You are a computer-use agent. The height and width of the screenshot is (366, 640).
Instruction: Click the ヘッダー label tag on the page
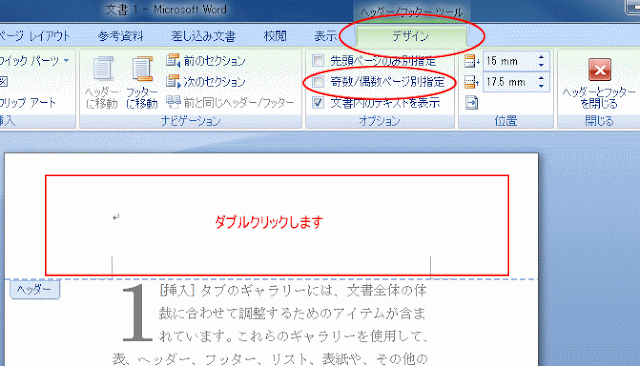[35, 290]
